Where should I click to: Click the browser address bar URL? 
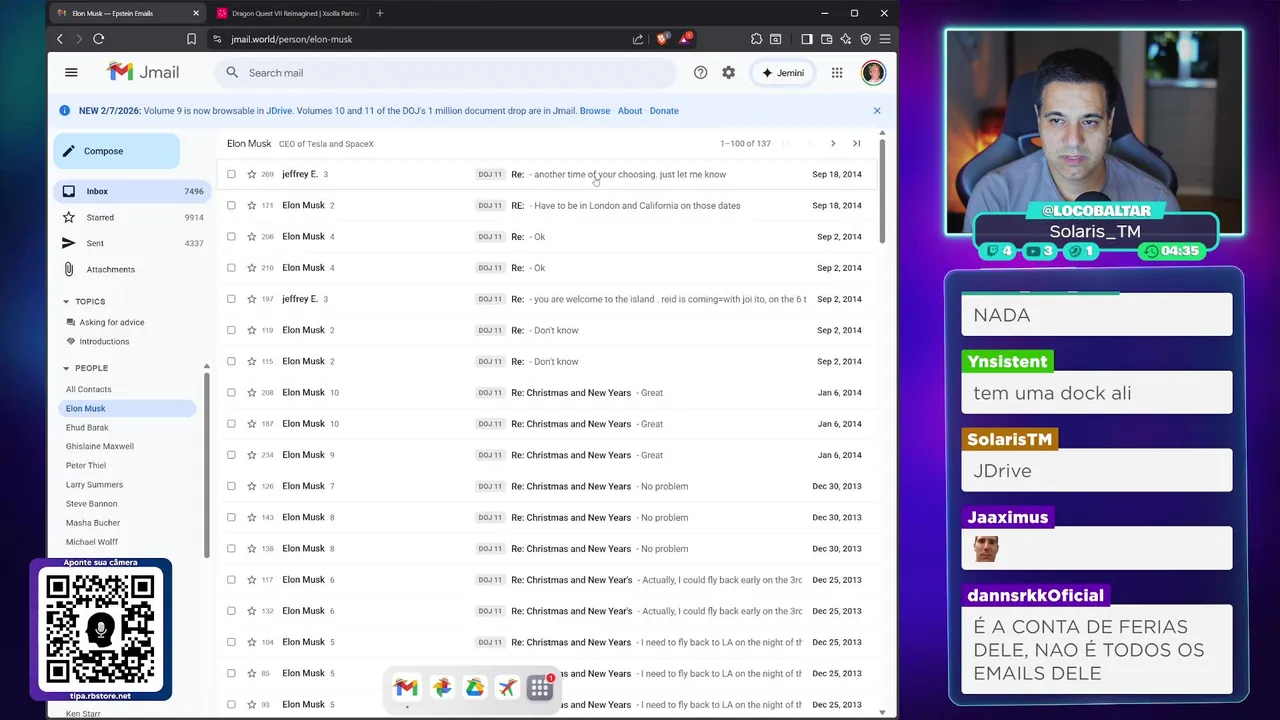[x=291, y=39]
